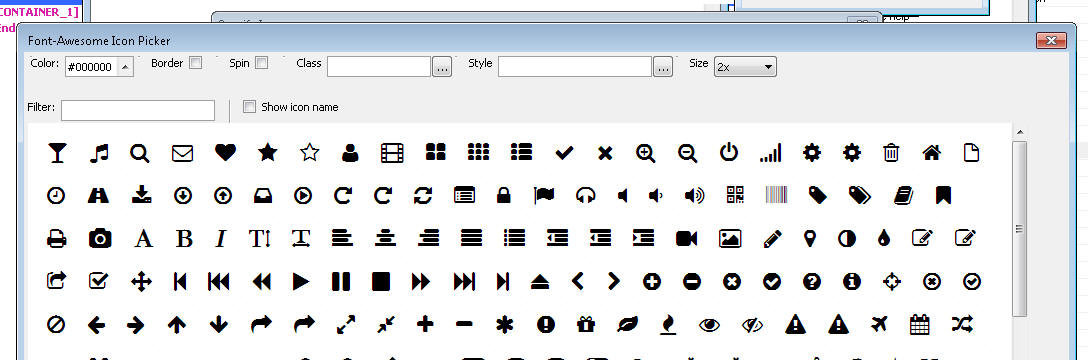
Task: Select the calendar icon
Action: (x=919, y=324)
